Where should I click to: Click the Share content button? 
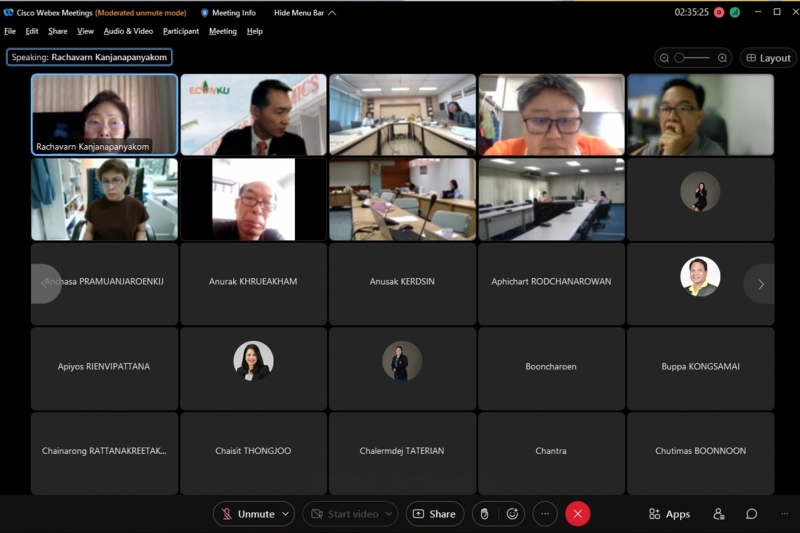click(434, 514)
